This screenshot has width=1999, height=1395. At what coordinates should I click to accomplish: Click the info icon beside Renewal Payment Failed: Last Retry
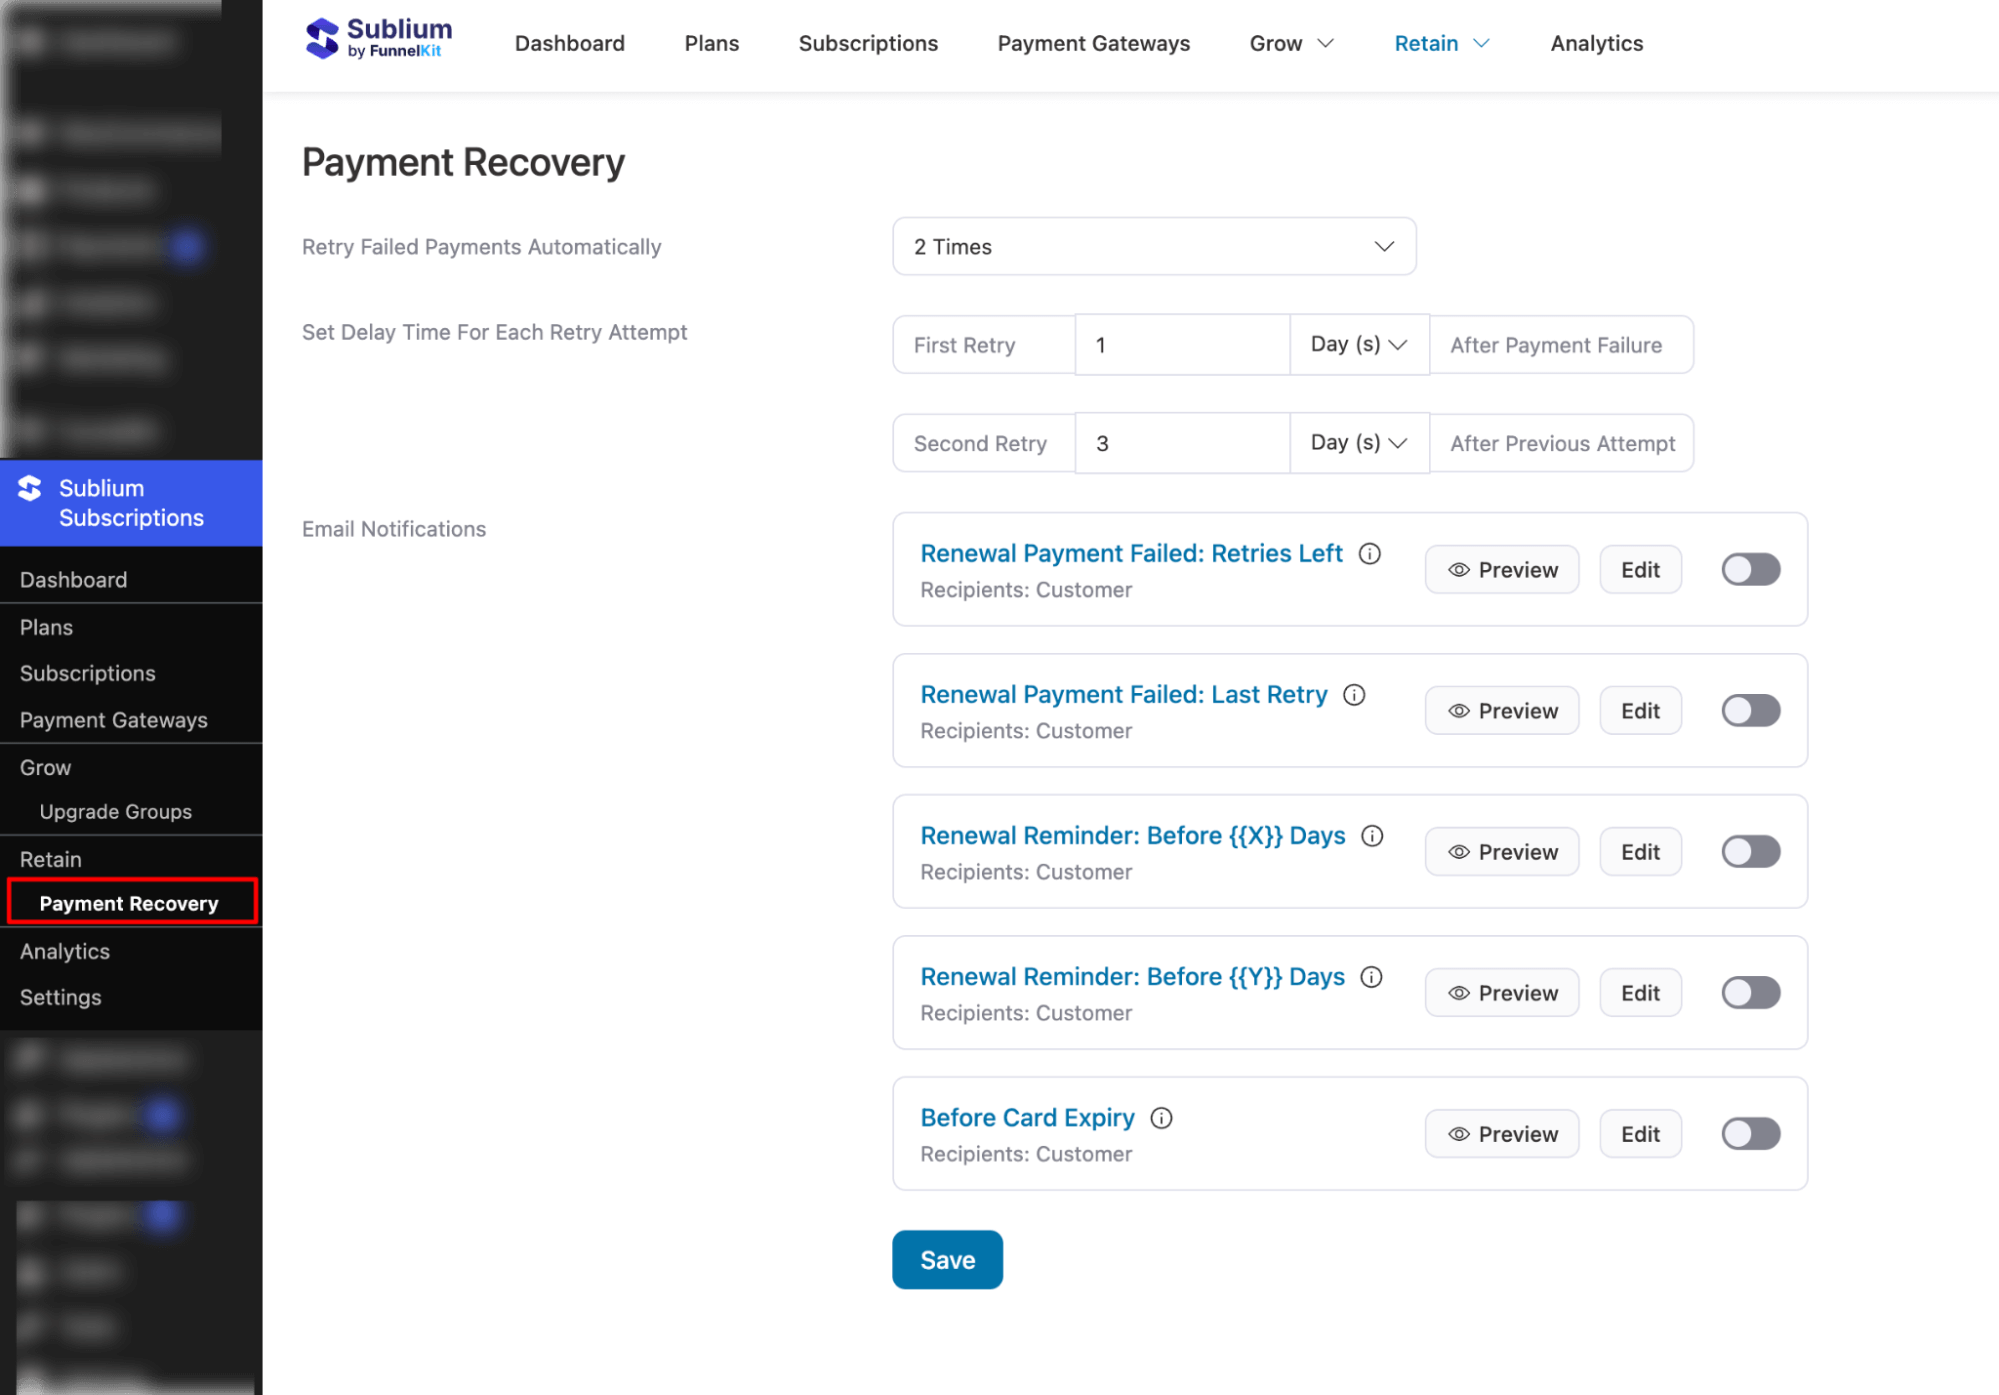(x=1354, y=694)
